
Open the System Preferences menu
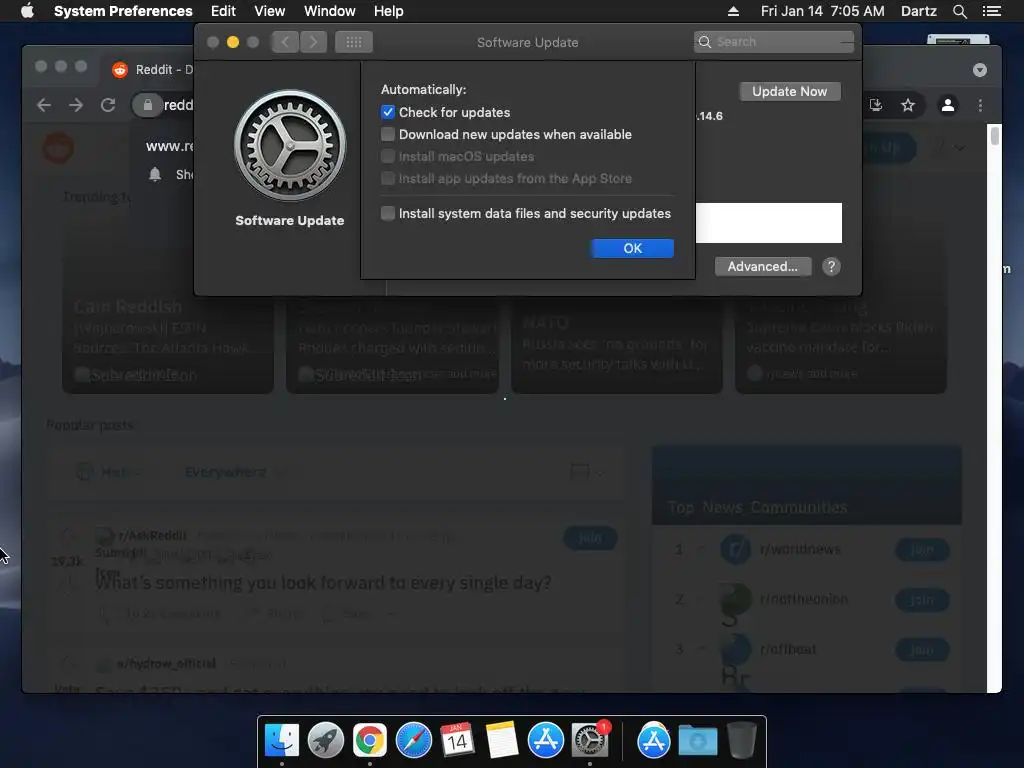tap(123, 11)
